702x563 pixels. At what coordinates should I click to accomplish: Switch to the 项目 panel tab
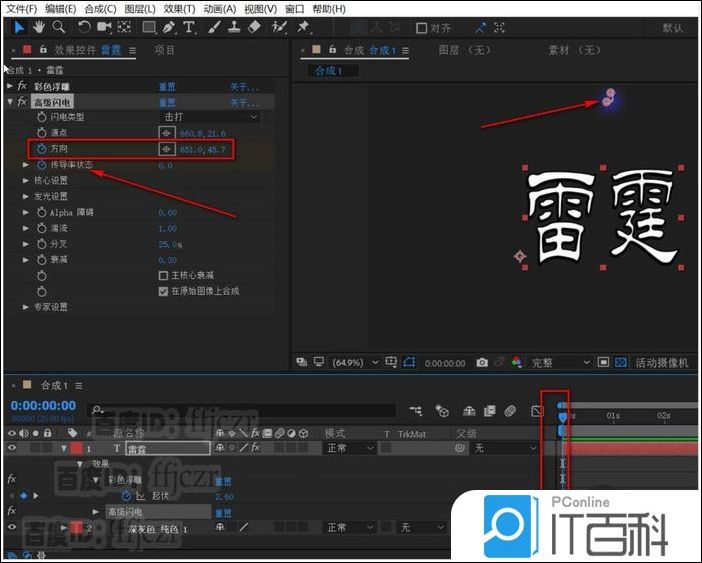(164, 50)
